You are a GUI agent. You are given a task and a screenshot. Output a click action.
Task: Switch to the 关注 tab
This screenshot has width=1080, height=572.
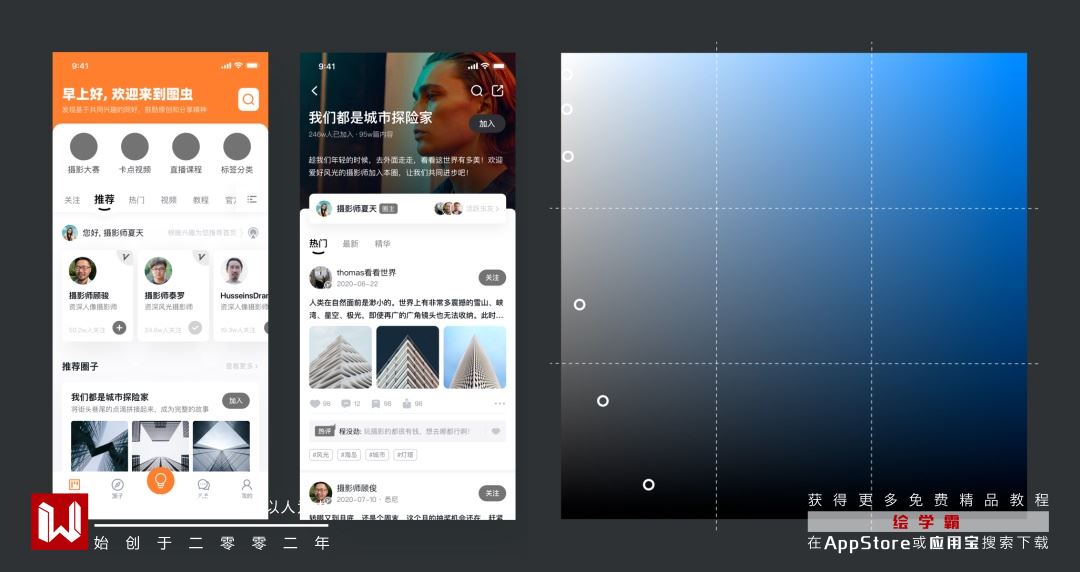tap(72, 201)
